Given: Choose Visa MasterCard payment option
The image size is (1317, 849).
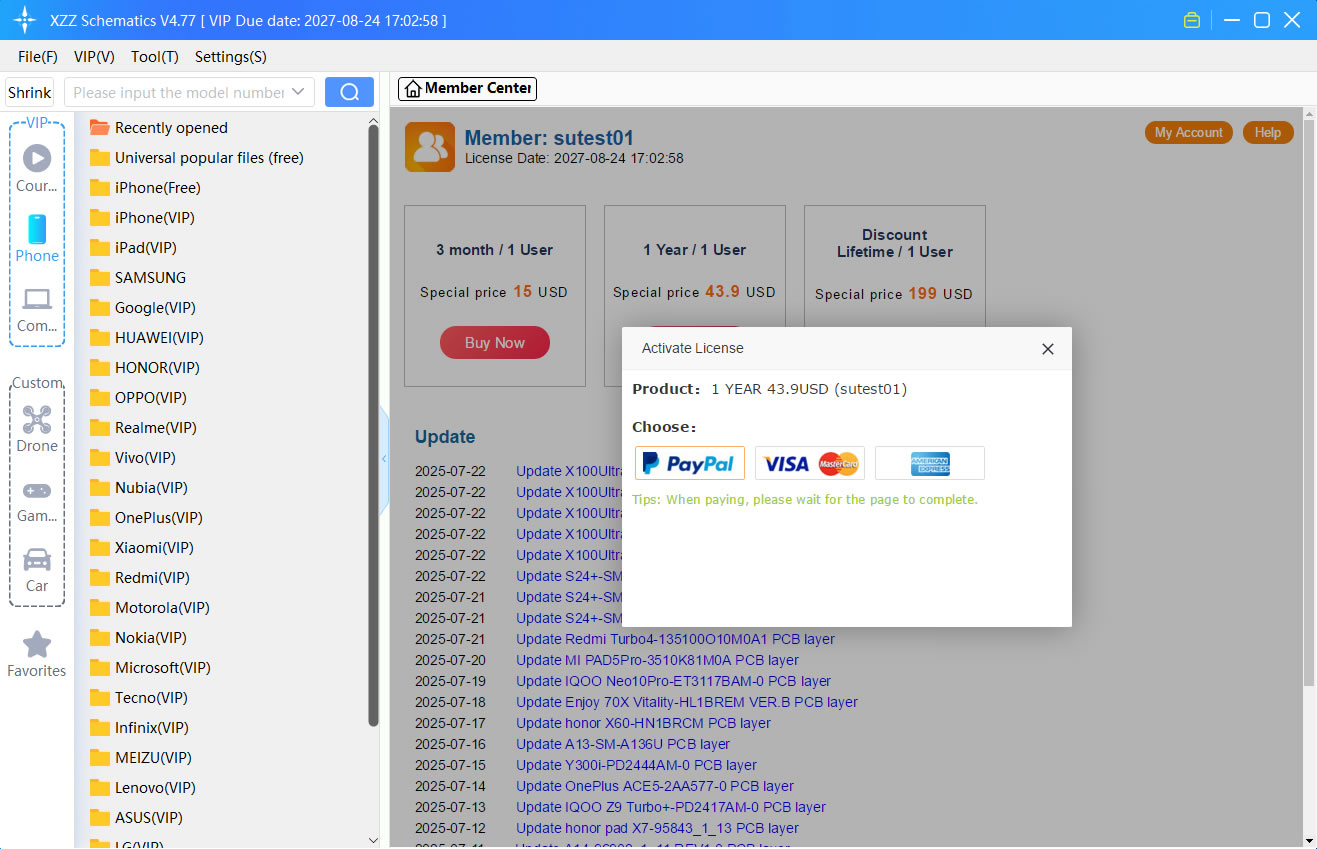Looking at the screenshot, I should (810, 463).
